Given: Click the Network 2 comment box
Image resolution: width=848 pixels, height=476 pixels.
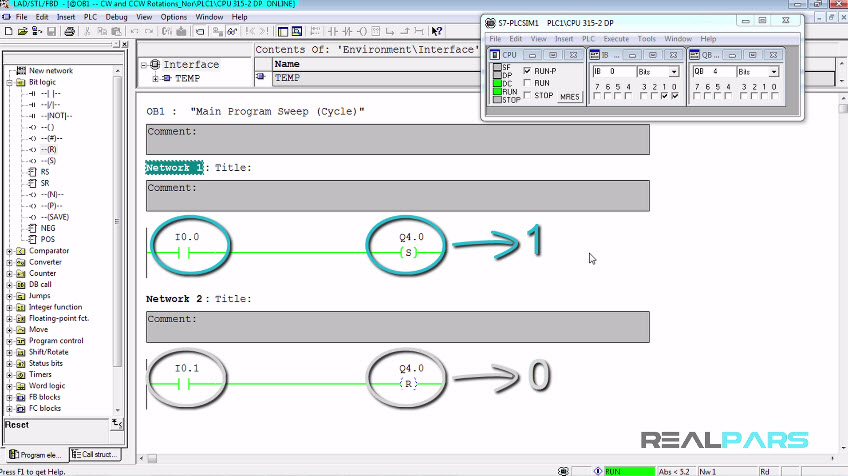Looking at the screenshot, I should pos(398,327).
